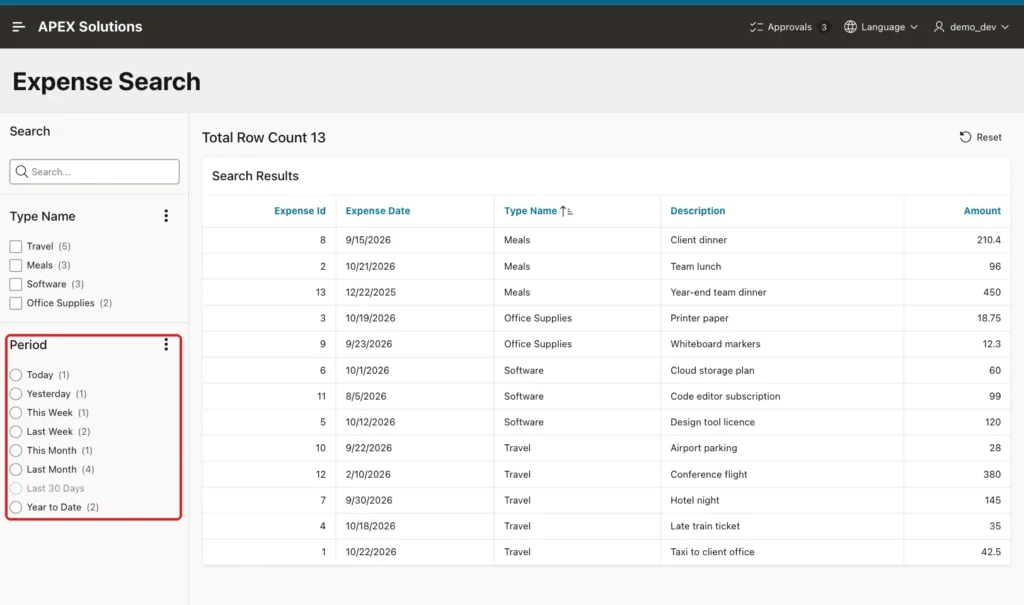
Task: Check the Travel checkbox
Action: pos(16,246)
